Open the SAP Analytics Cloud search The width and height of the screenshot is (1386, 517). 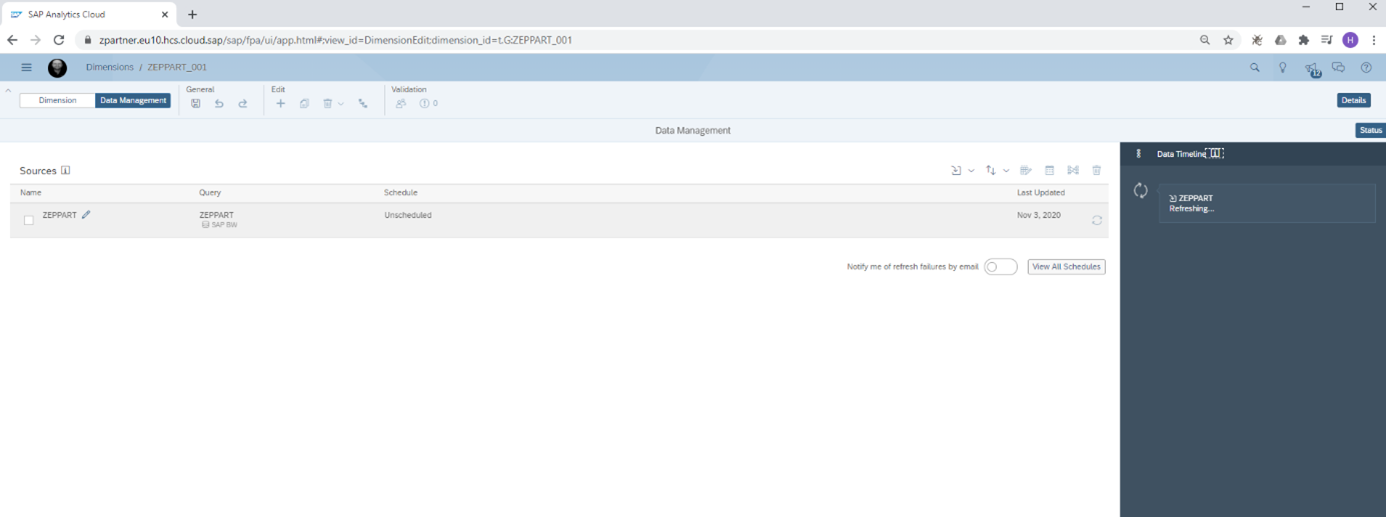coord(1255,68)
